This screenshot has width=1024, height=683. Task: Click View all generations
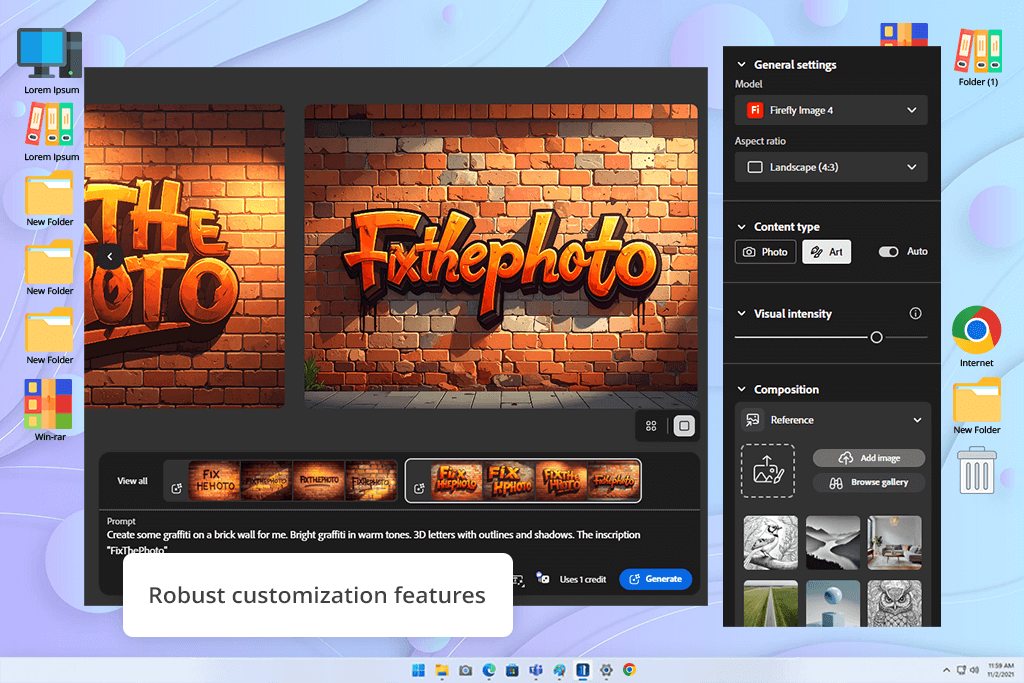click(x=132, y=481)
